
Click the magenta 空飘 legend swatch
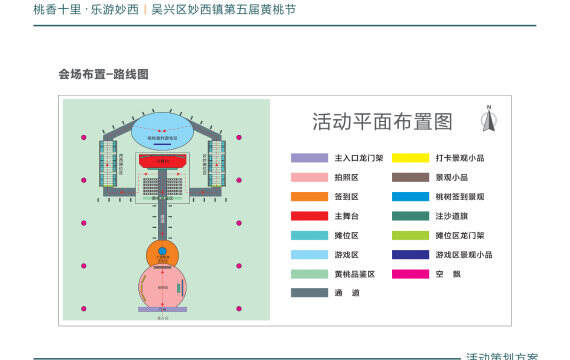tap(410, 274)
